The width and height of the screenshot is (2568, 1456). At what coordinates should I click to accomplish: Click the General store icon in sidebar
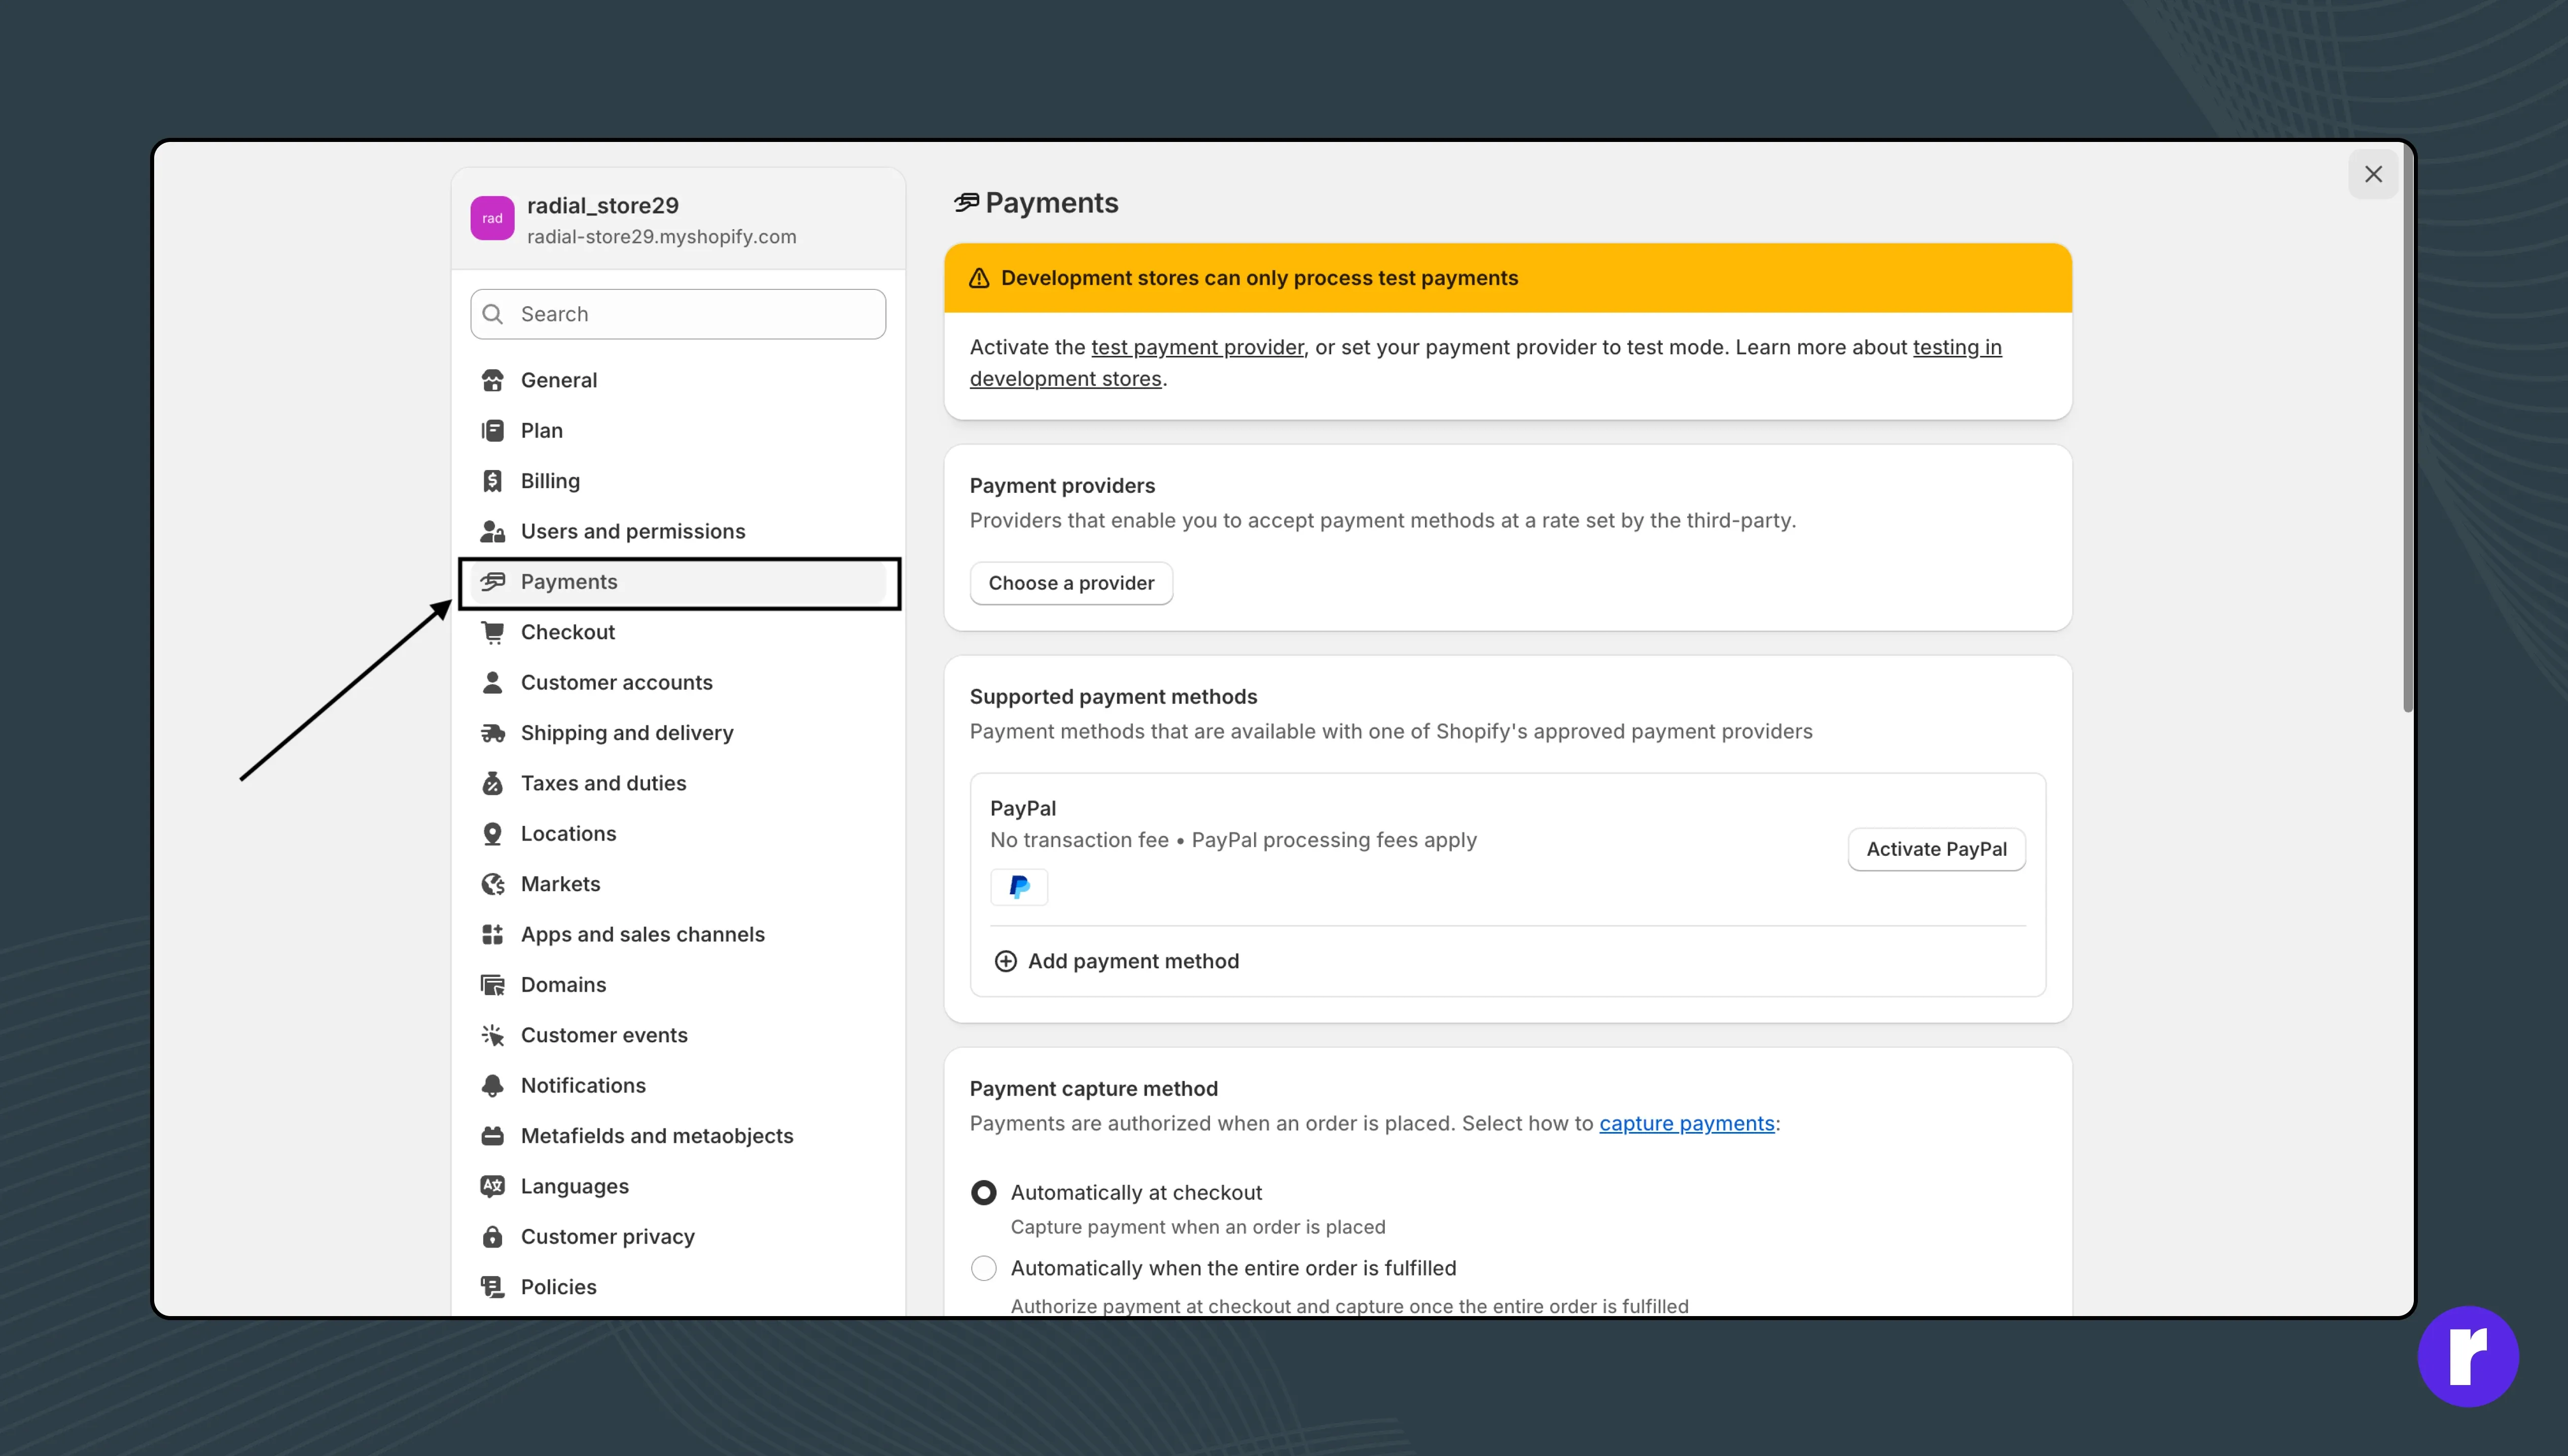(x=492, y=380)
